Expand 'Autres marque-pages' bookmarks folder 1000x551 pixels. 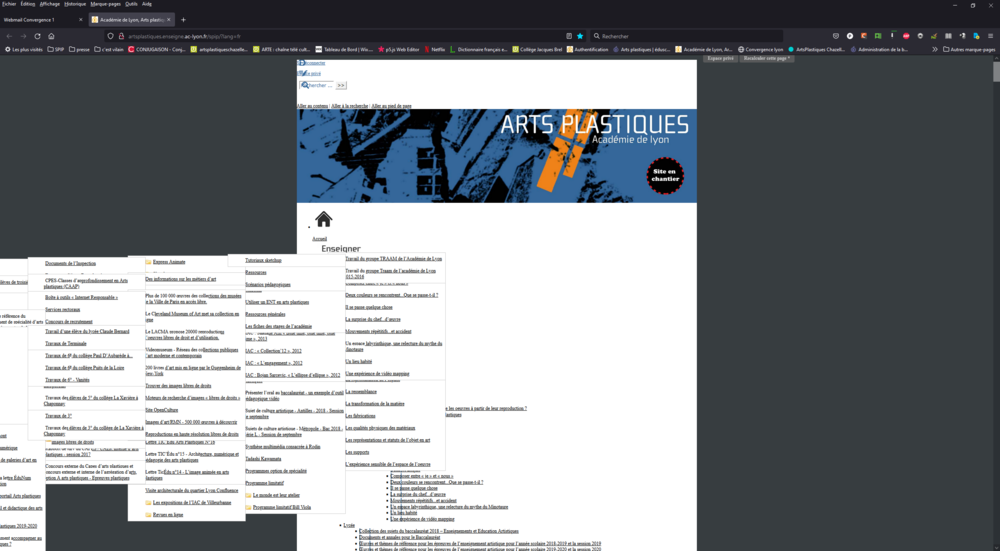(x=969, y=49)
